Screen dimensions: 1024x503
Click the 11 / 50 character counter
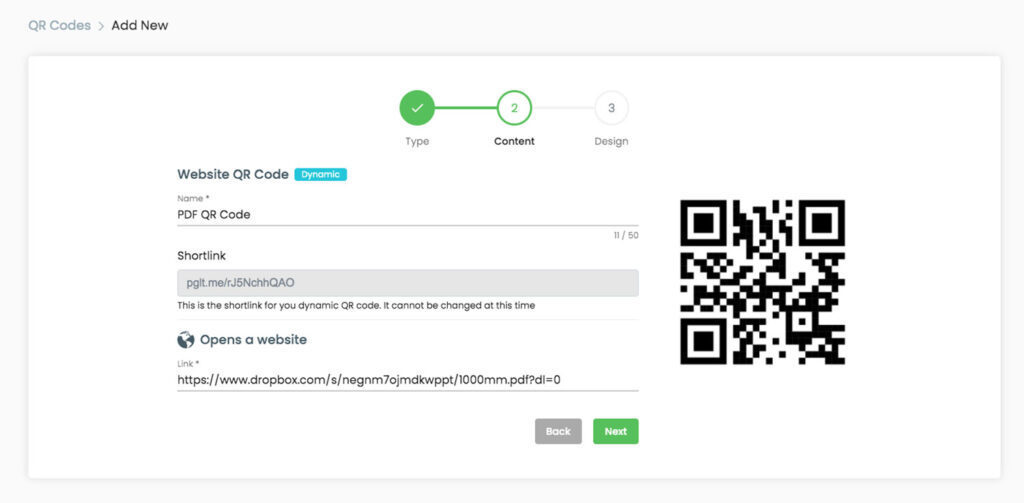(x=626, y=235)
